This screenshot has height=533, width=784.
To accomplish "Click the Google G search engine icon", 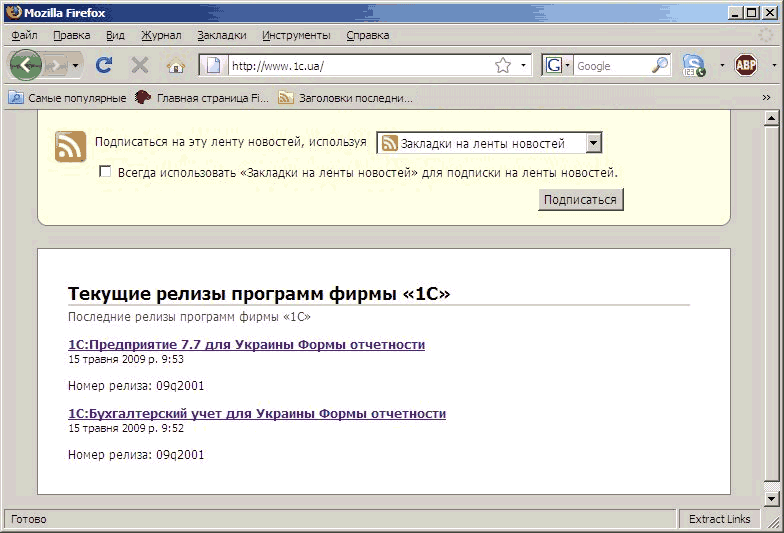I will (x=554, y=65).
